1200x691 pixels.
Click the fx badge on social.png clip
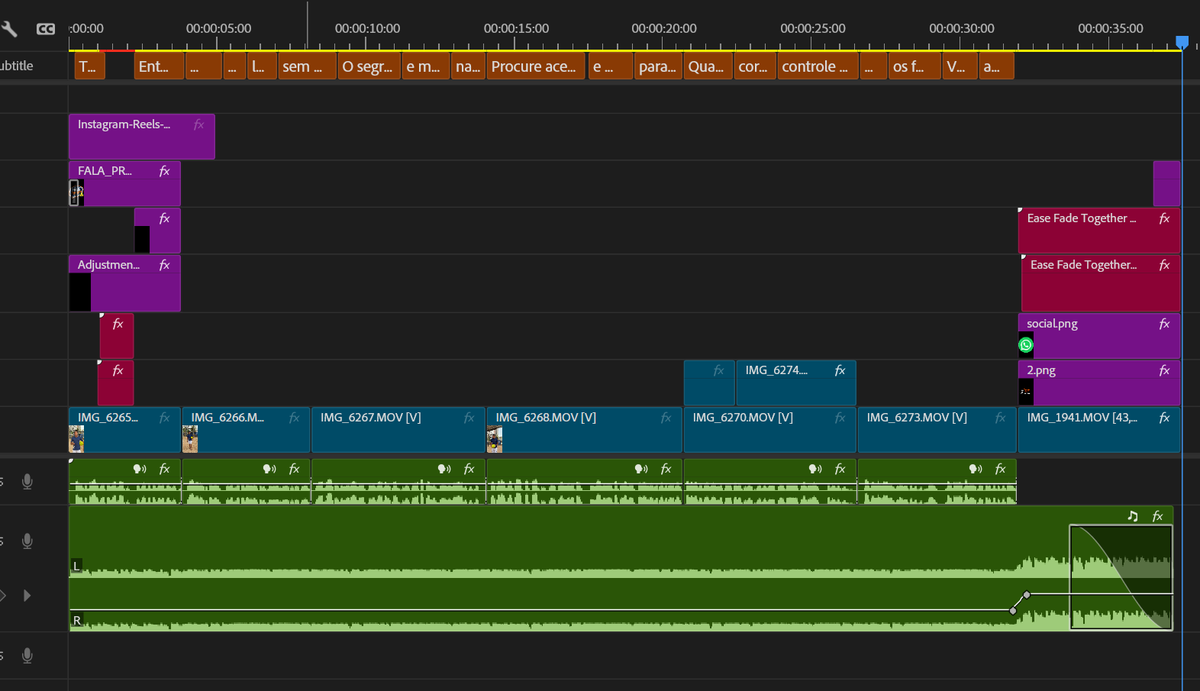pos(1164,324)
